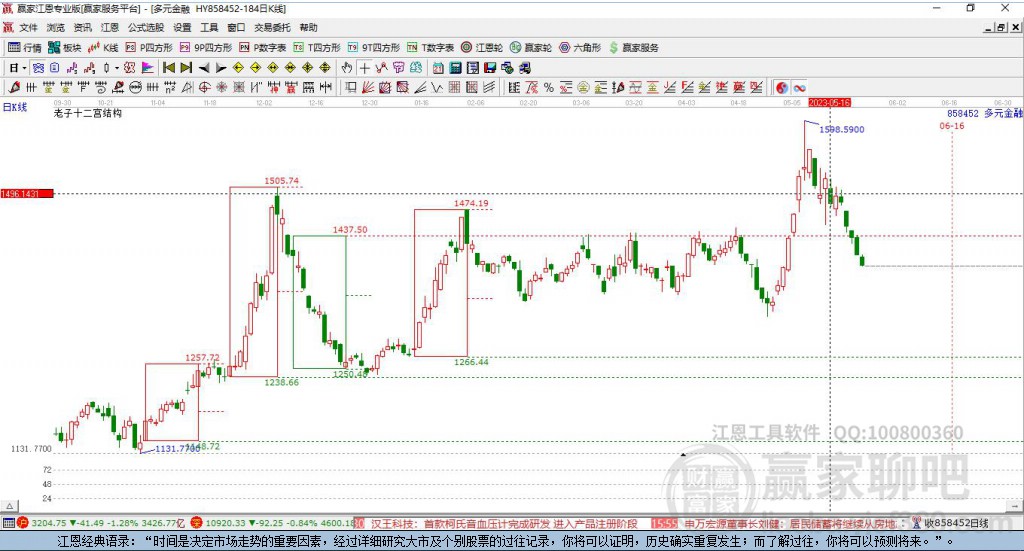Open the 六角形 hexagon tool
The height and width of the screenshot is (551, 1024).
(x=580, y=48)
